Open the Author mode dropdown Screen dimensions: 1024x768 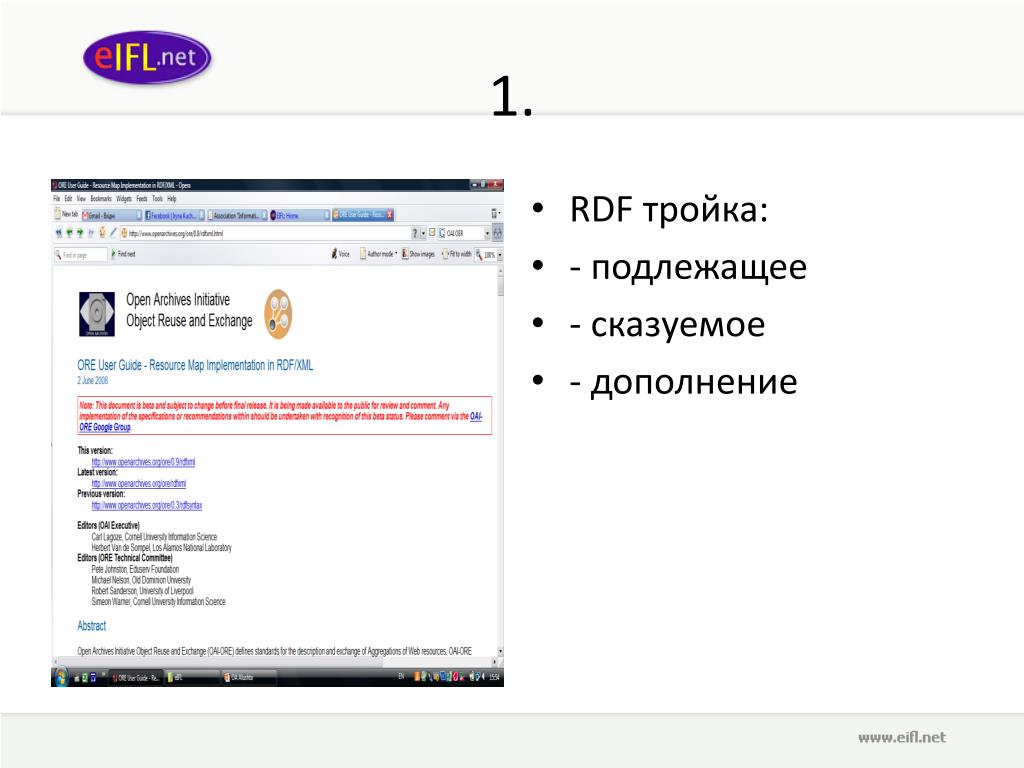378,254
